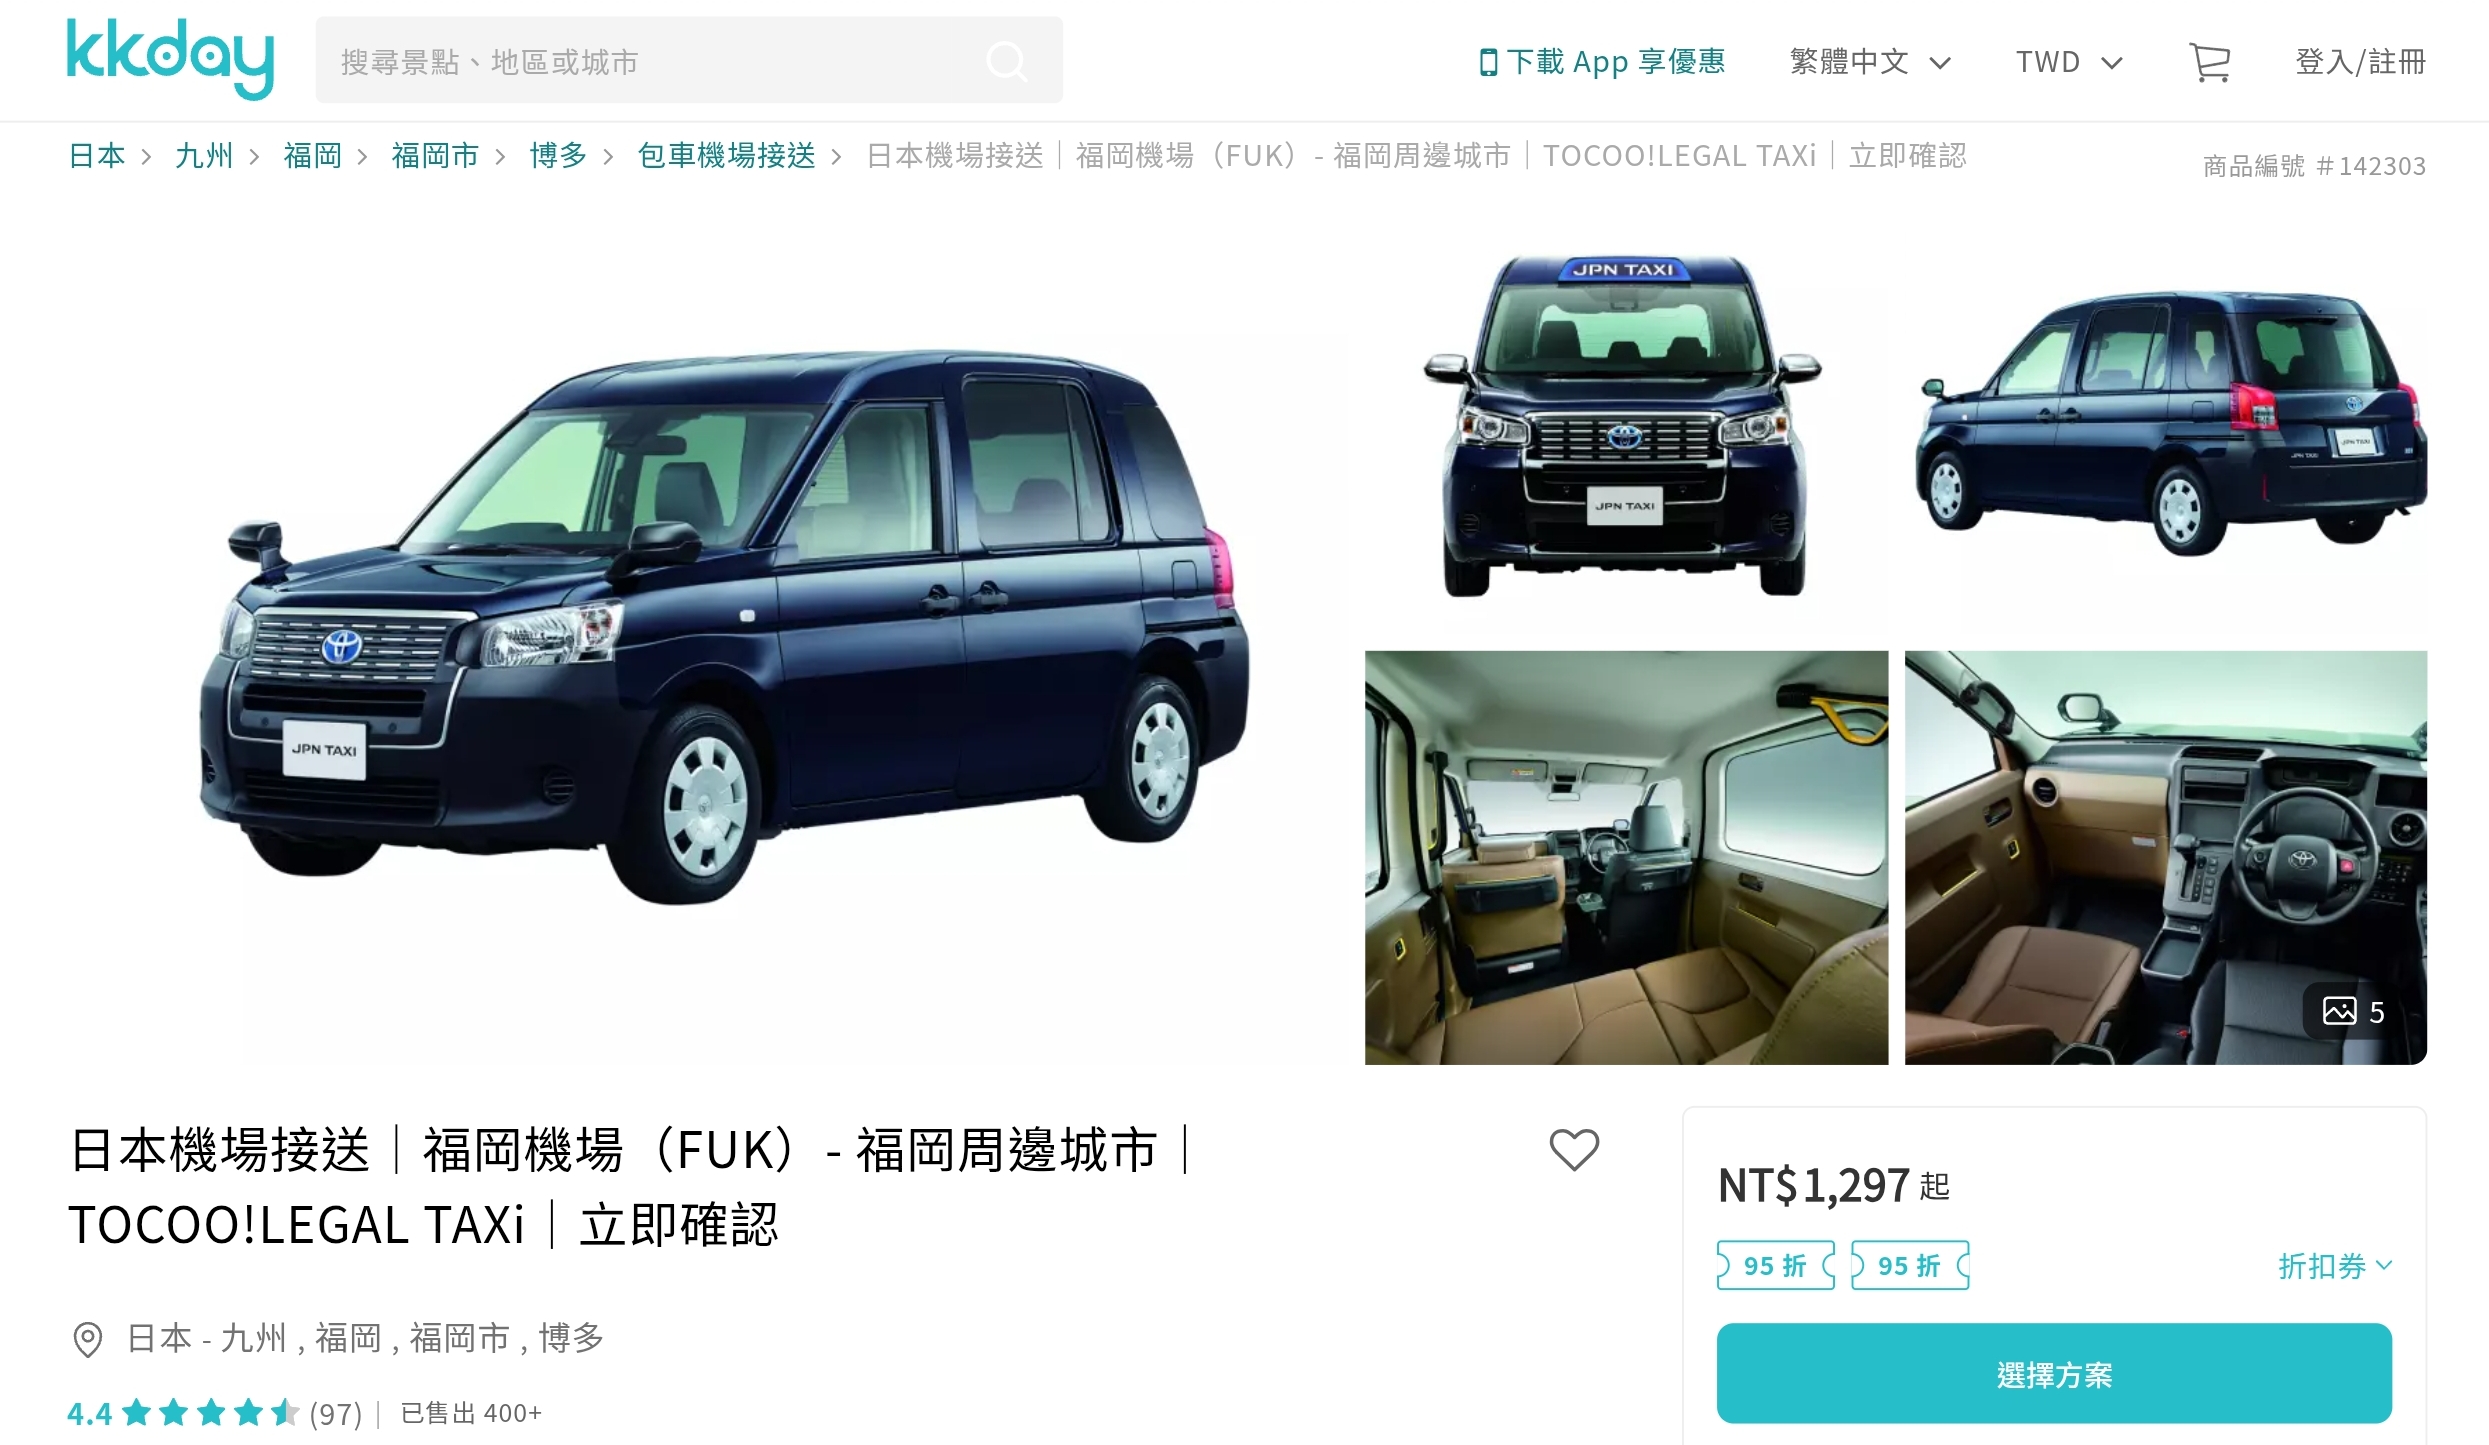This screenshot has width=2489, height=1445.
Task: Click the first 95 折 coupon tag
Action: 1775,1265
